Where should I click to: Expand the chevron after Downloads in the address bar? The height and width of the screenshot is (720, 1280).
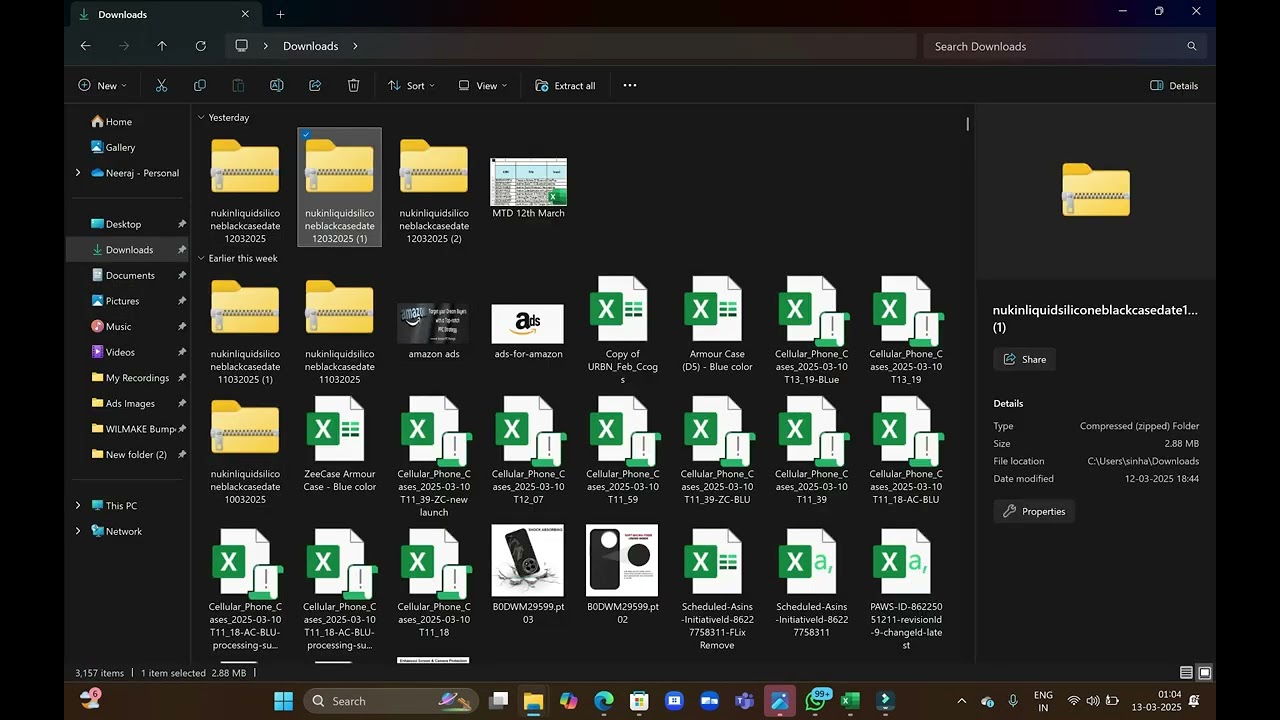tap(355, 46)
